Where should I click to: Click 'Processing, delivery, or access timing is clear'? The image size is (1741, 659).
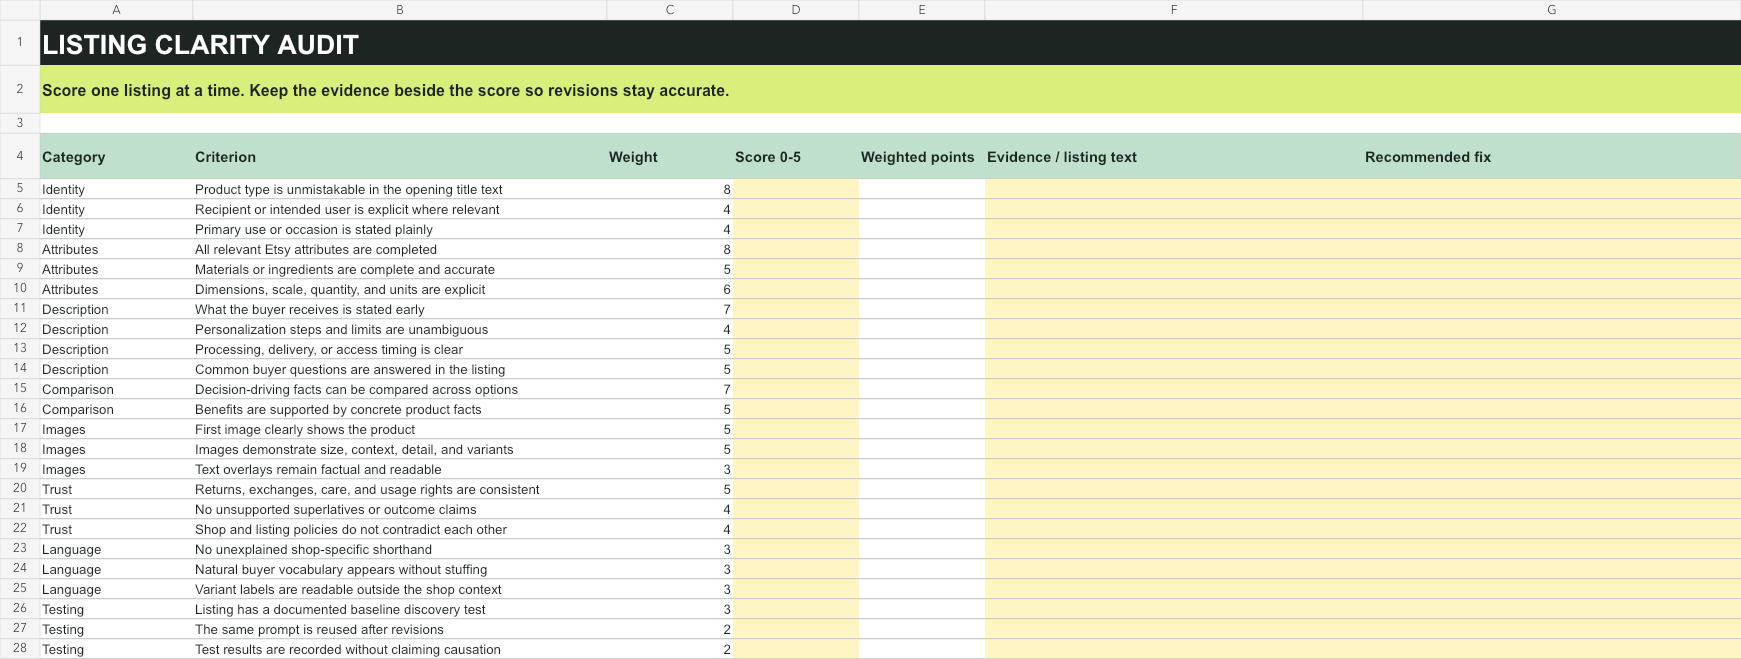pyautogui.click(x=329, y=349)
